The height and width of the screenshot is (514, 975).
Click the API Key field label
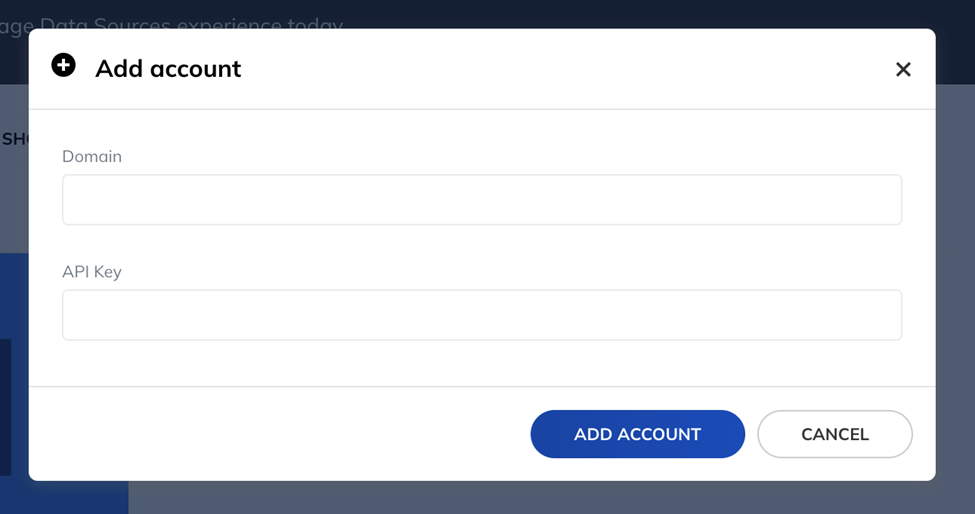(x=92, y=272)
